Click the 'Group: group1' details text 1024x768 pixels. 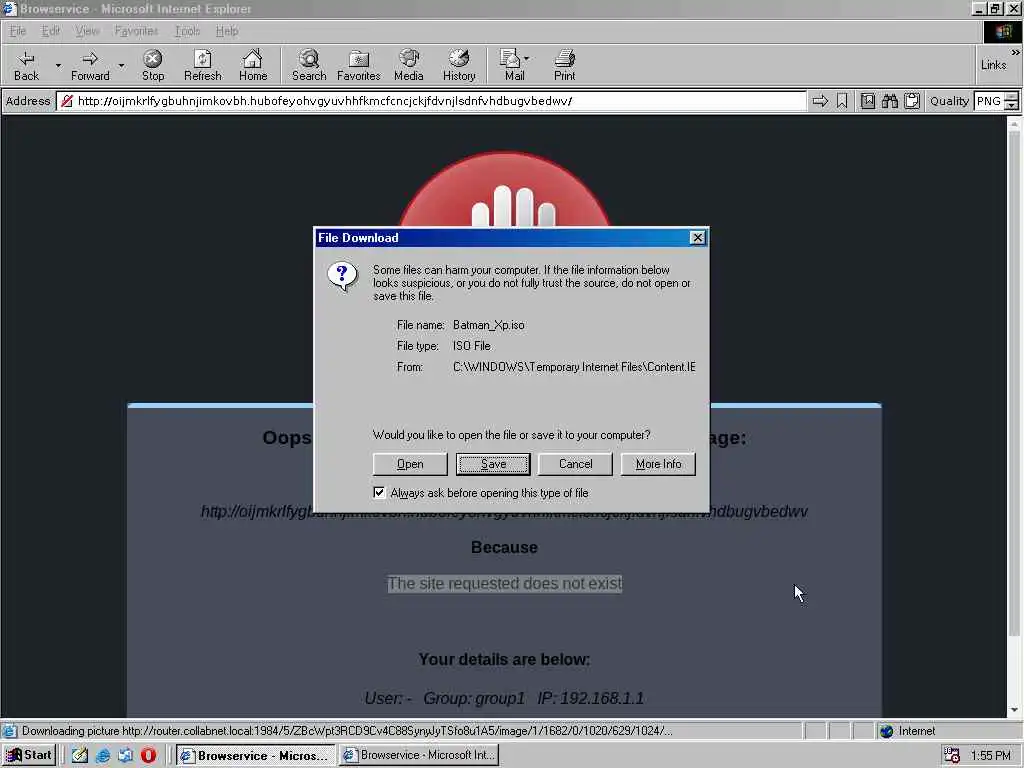point(473,698)
